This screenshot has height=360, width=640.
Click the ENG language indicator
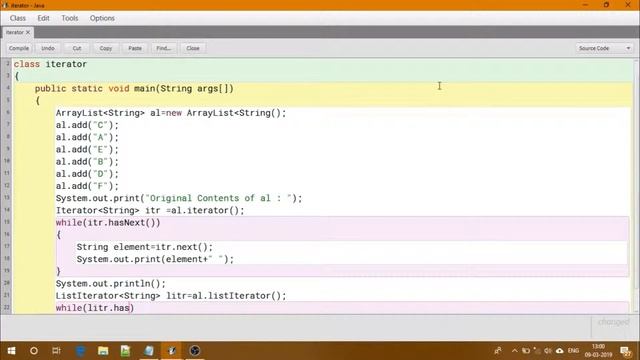pos(573,351)
